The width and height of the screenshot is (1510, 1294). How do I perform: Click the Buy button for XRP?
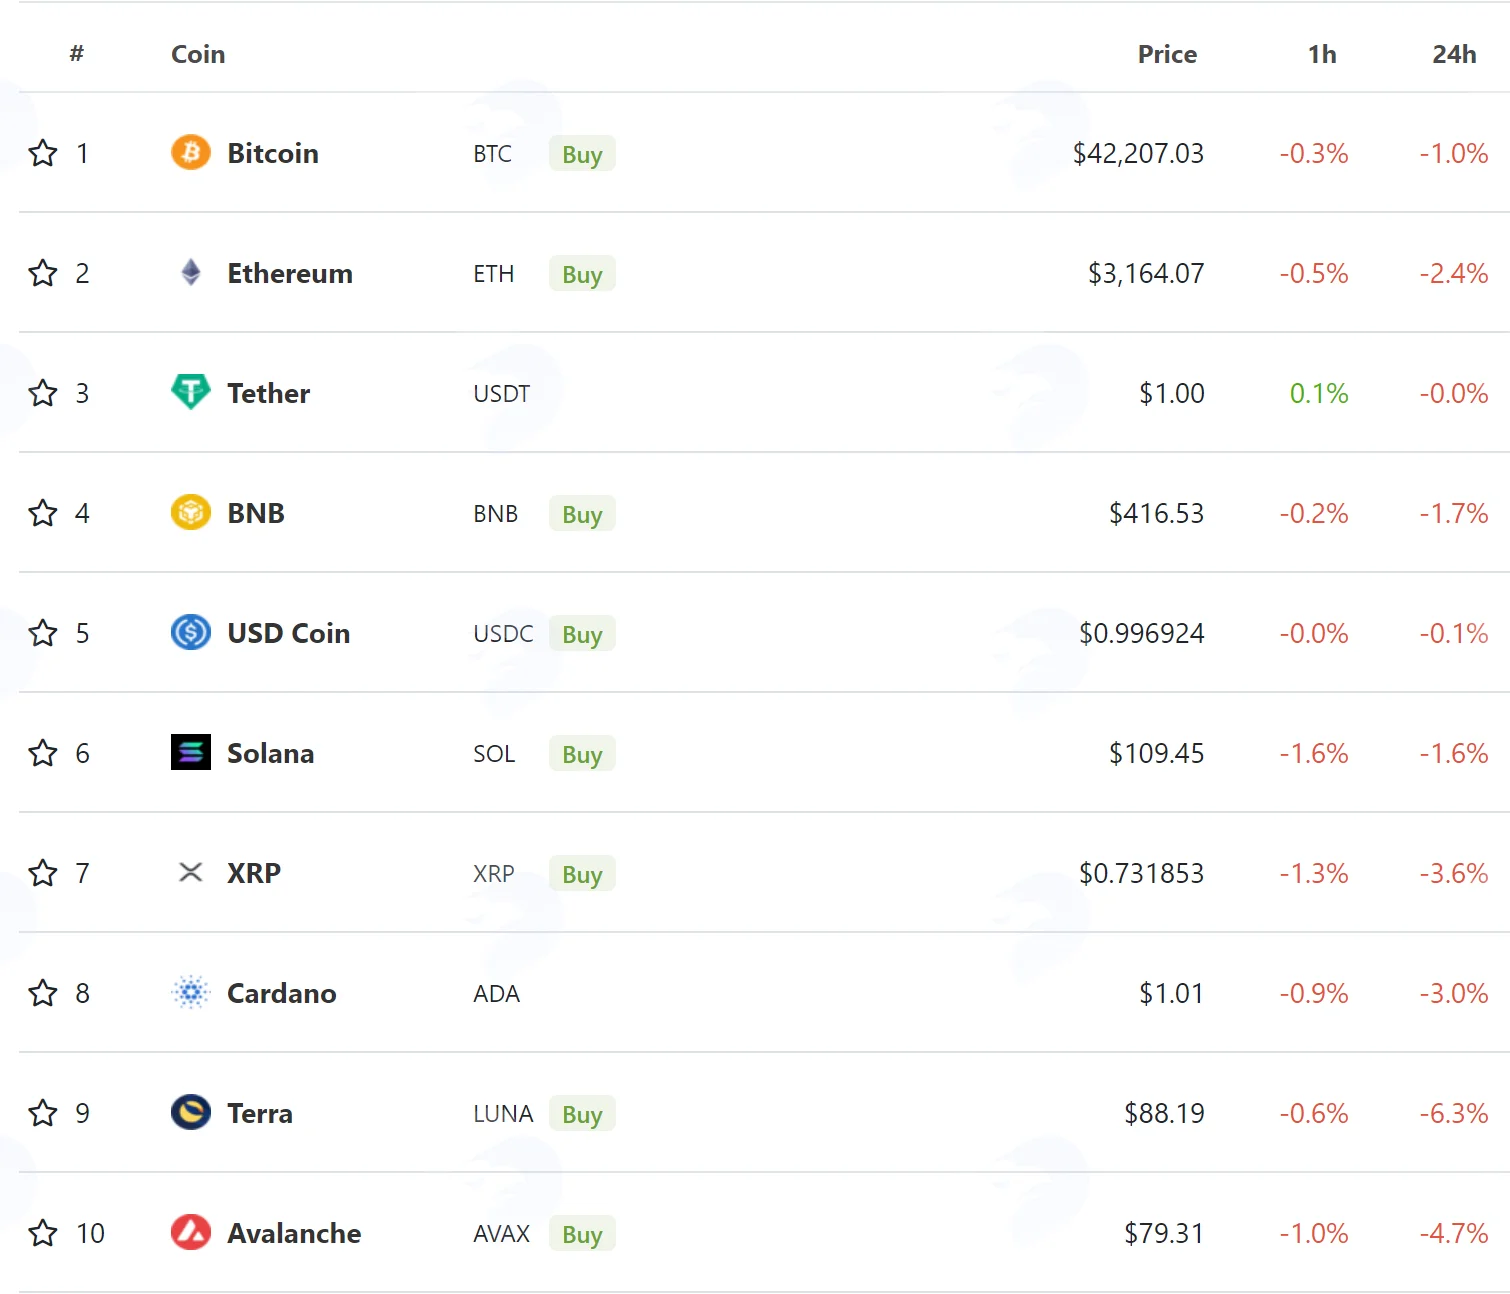(582, 873)
